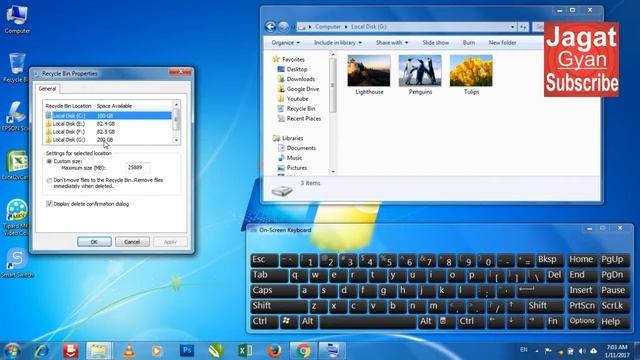Viewport: 640px width, 360px height.
Task: Launch Internet Explorer from the taskbar
Action: point(42,351)
